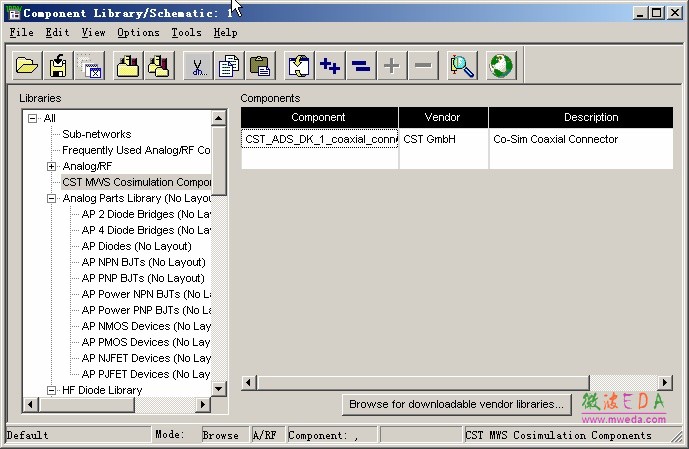The image size is (689, 449).
Task: Open the Options menu
Action: (x=138, y=33)
